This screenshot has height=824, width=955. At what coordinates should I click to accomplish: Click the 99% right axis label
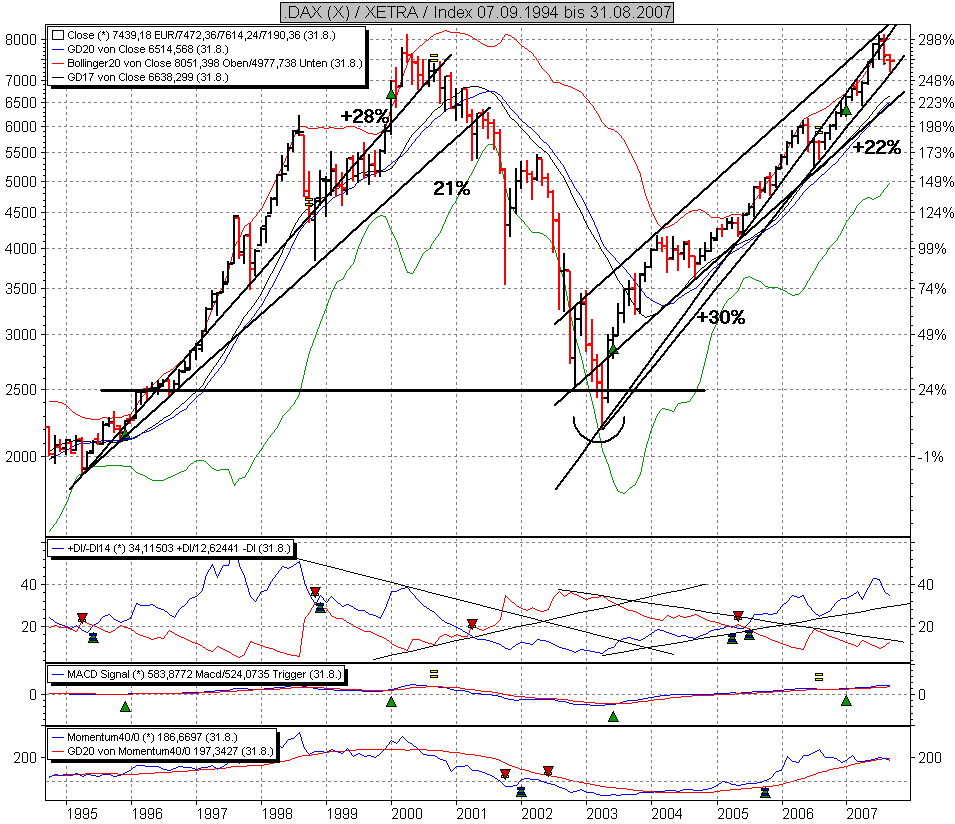click(x=932, y=248)
